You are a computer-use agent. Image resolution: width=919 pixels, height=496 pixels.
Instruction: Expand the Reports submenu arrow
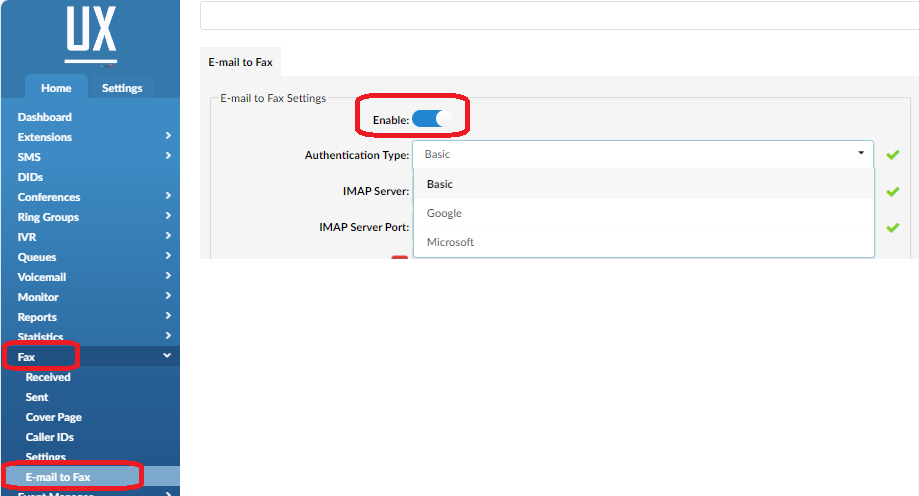168,315
